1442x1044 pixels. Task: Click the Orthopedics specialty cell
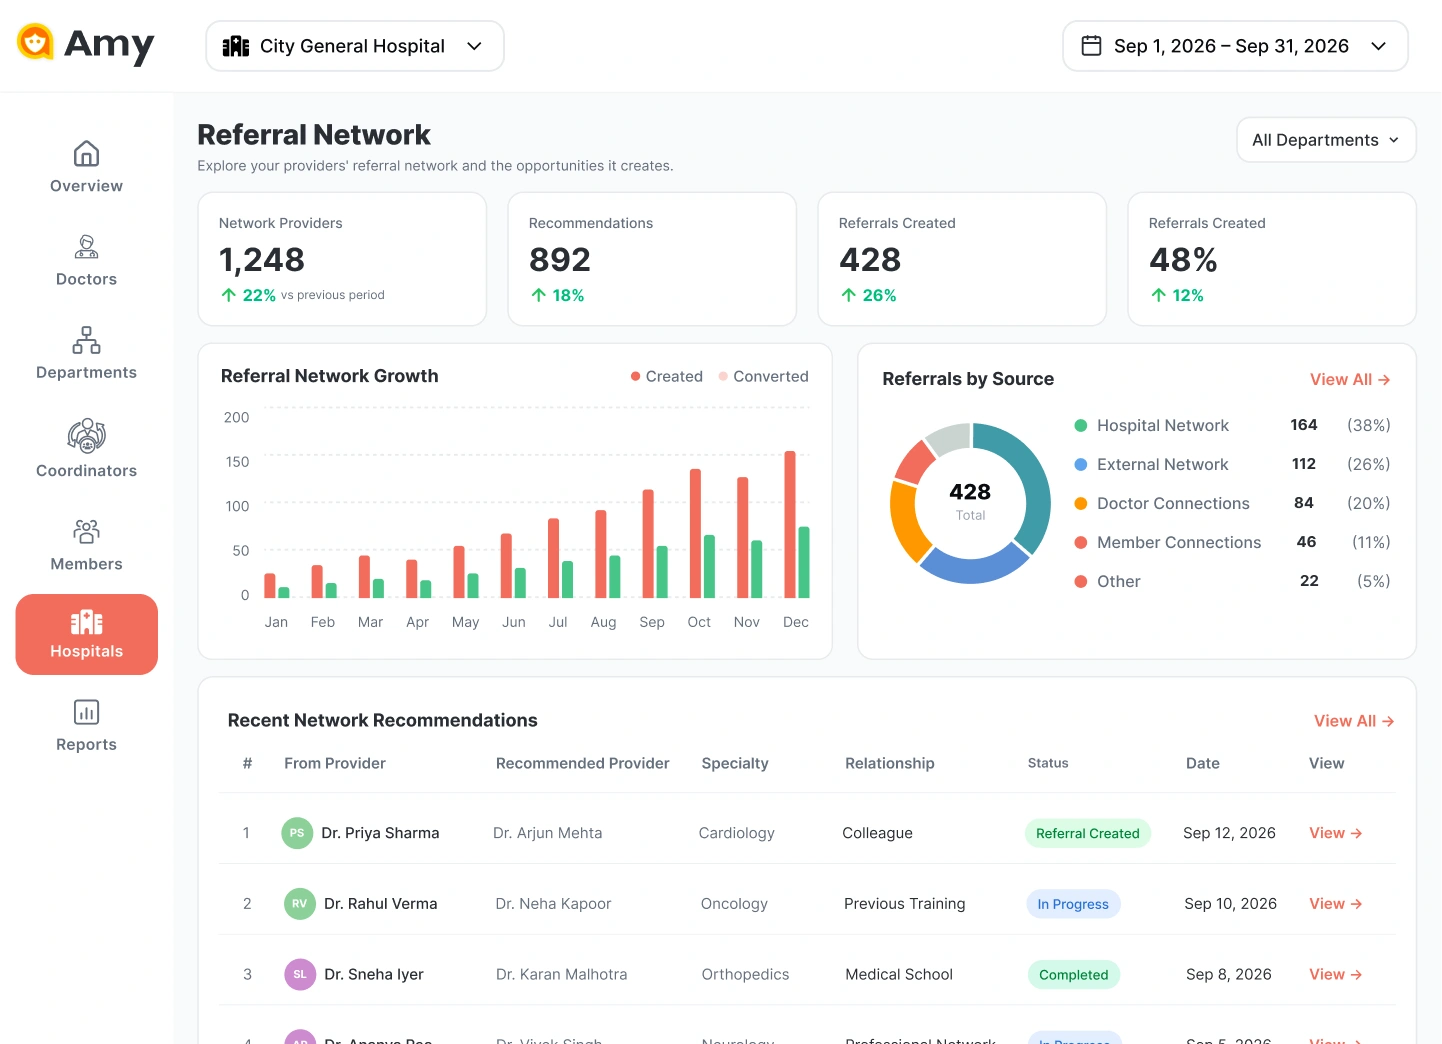(745, 974)
